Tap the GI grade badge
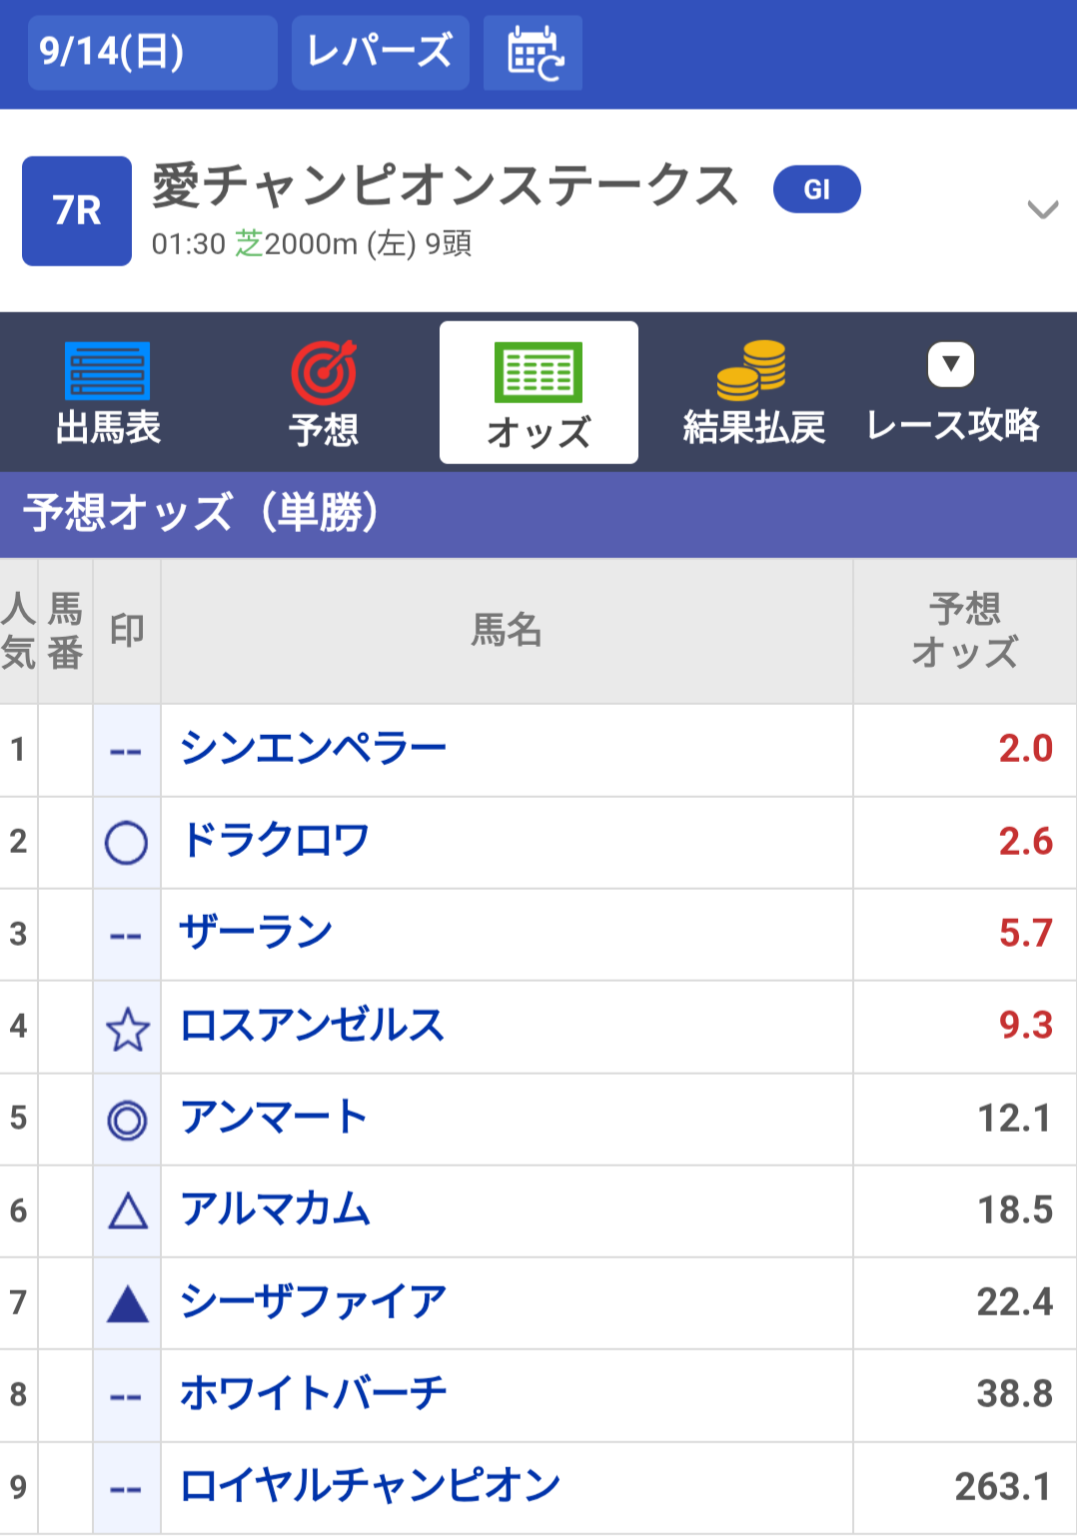Screen dimensions: 1079x1538 coord(816,190)
